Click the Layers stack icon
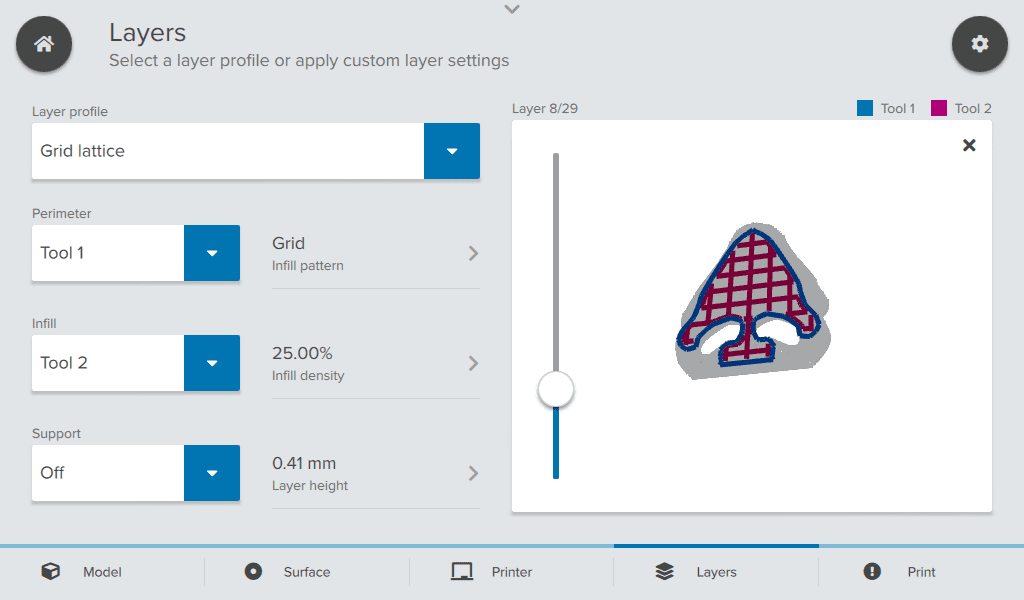 665,572
